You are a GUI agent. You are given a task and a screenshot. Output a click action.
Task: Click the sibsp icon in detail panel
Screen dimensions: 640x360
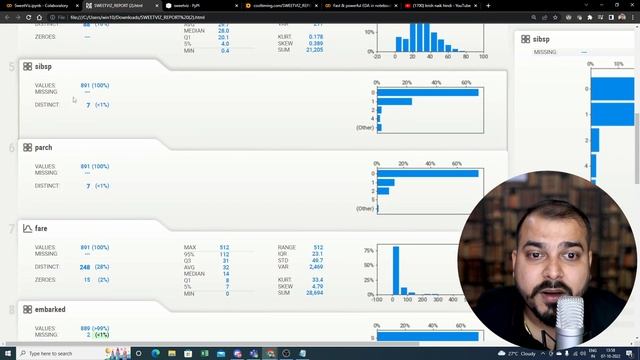(525, 39)
